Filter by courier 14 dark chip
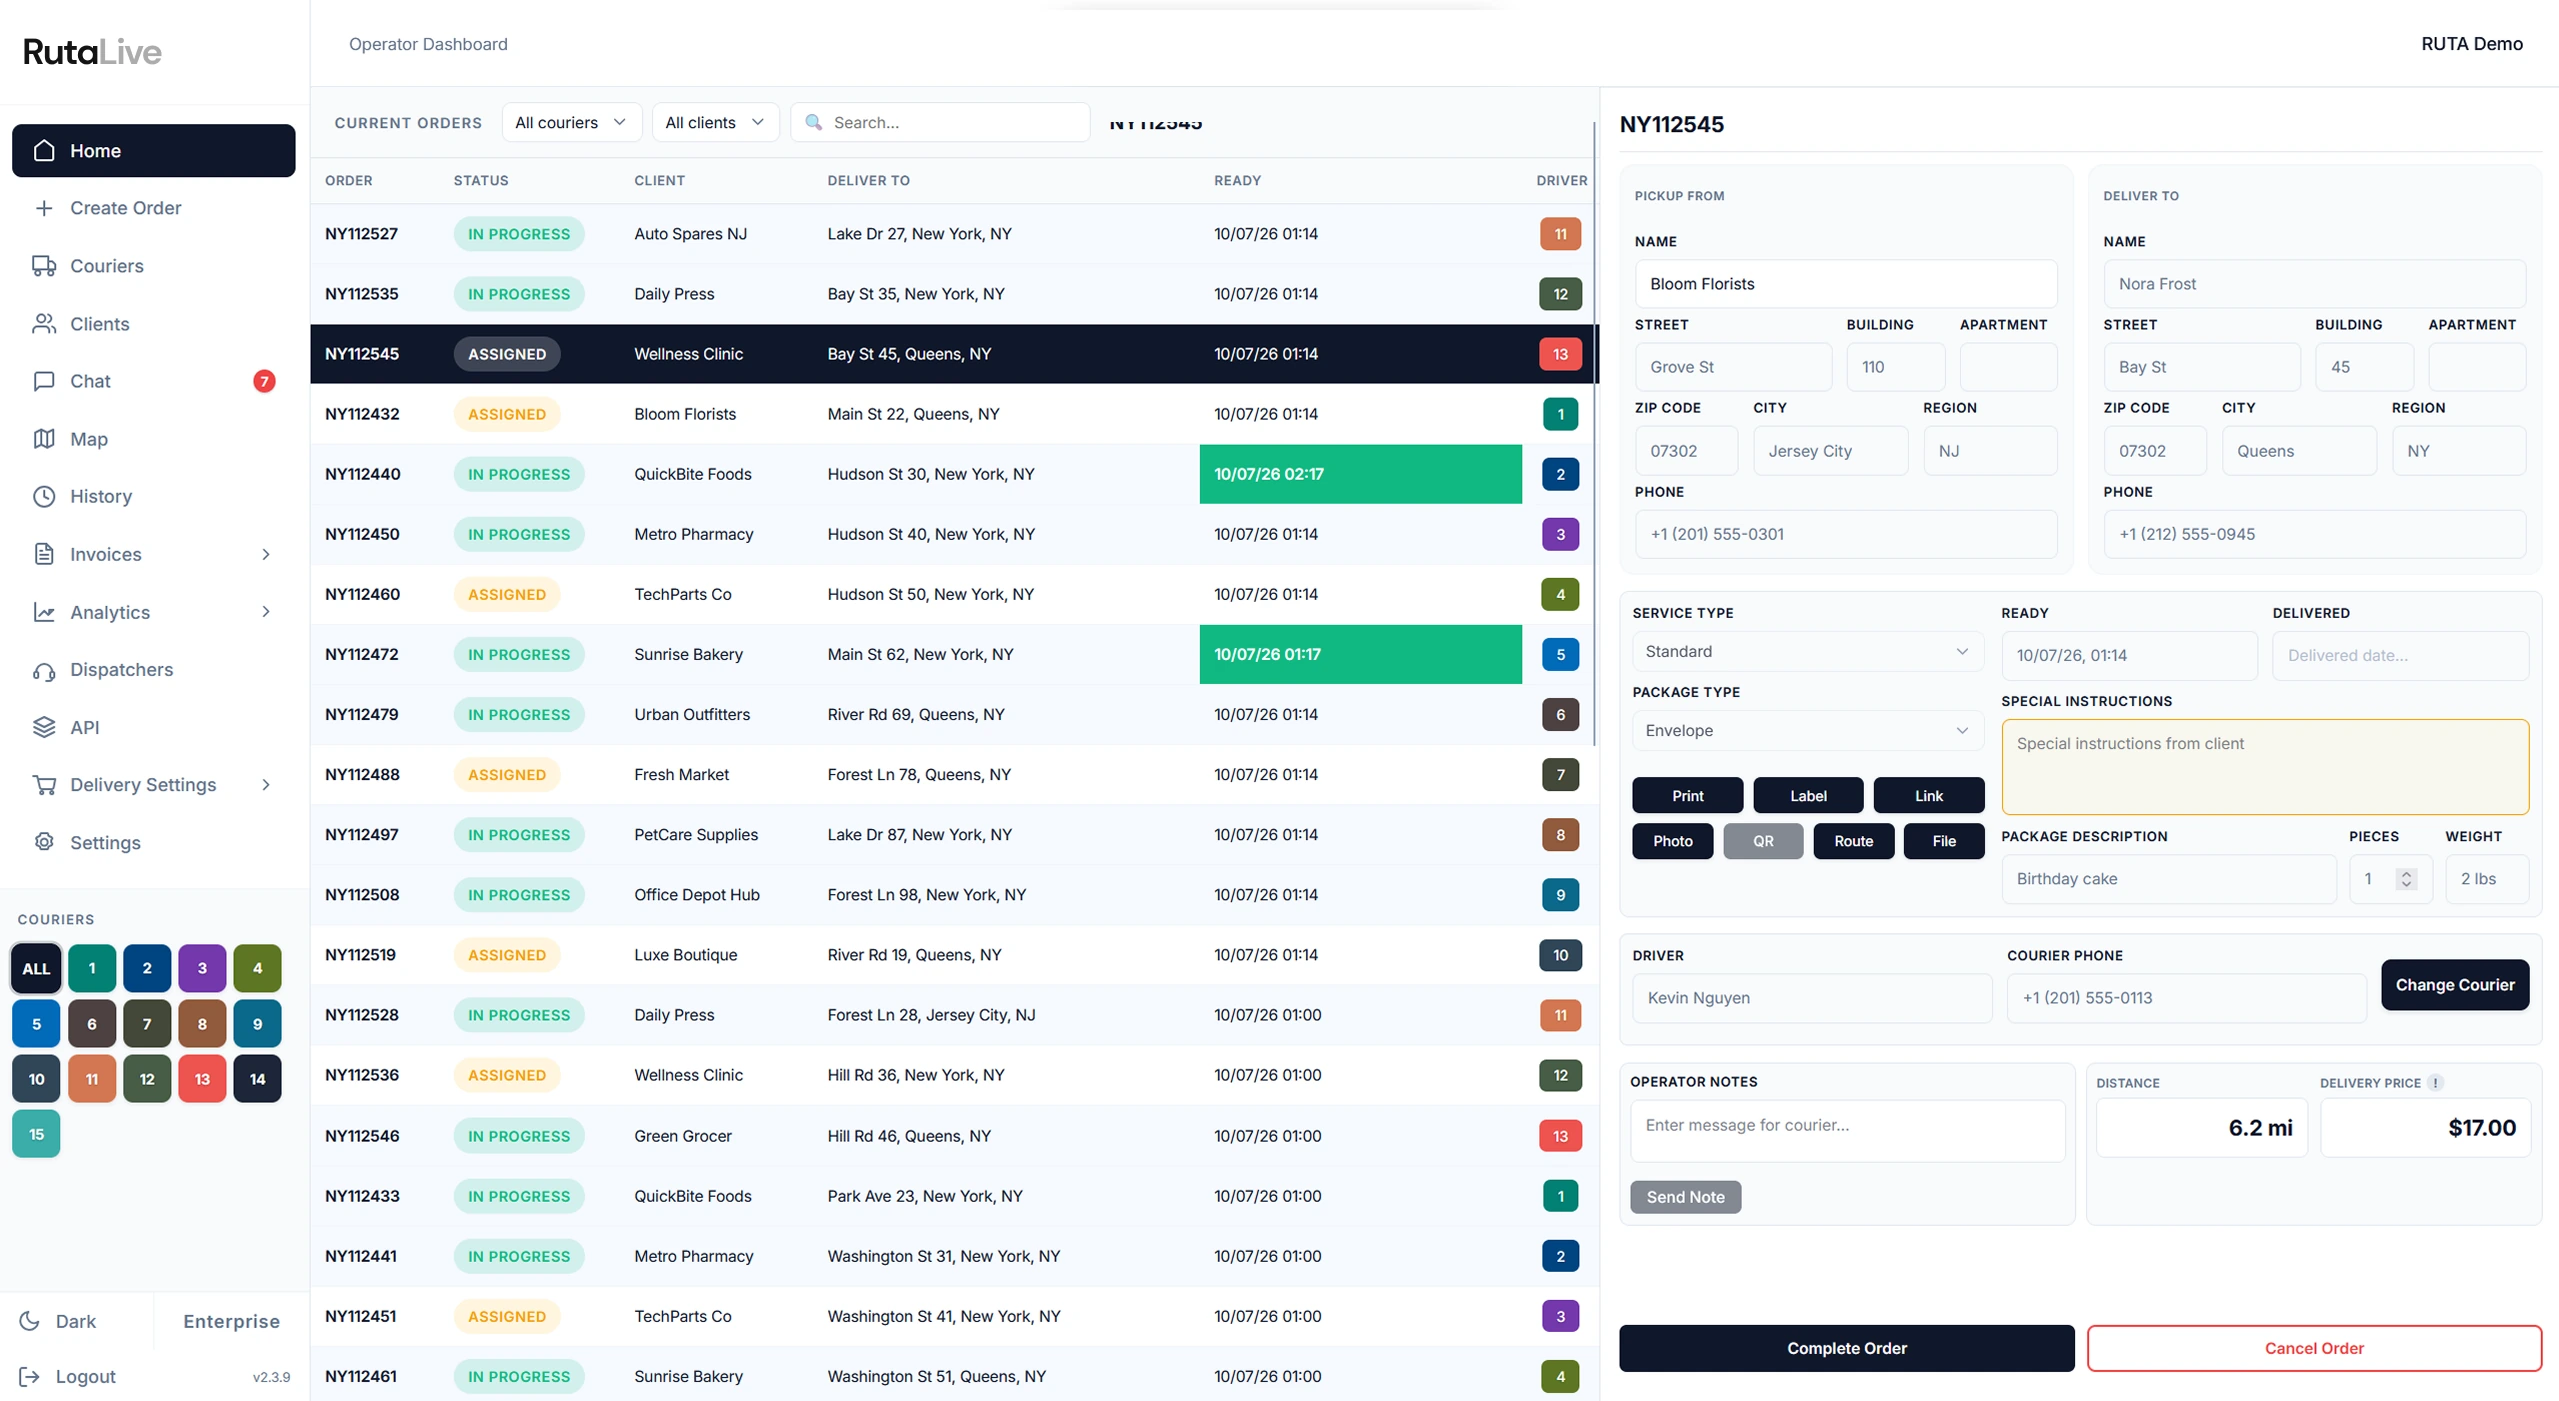 257,1079
